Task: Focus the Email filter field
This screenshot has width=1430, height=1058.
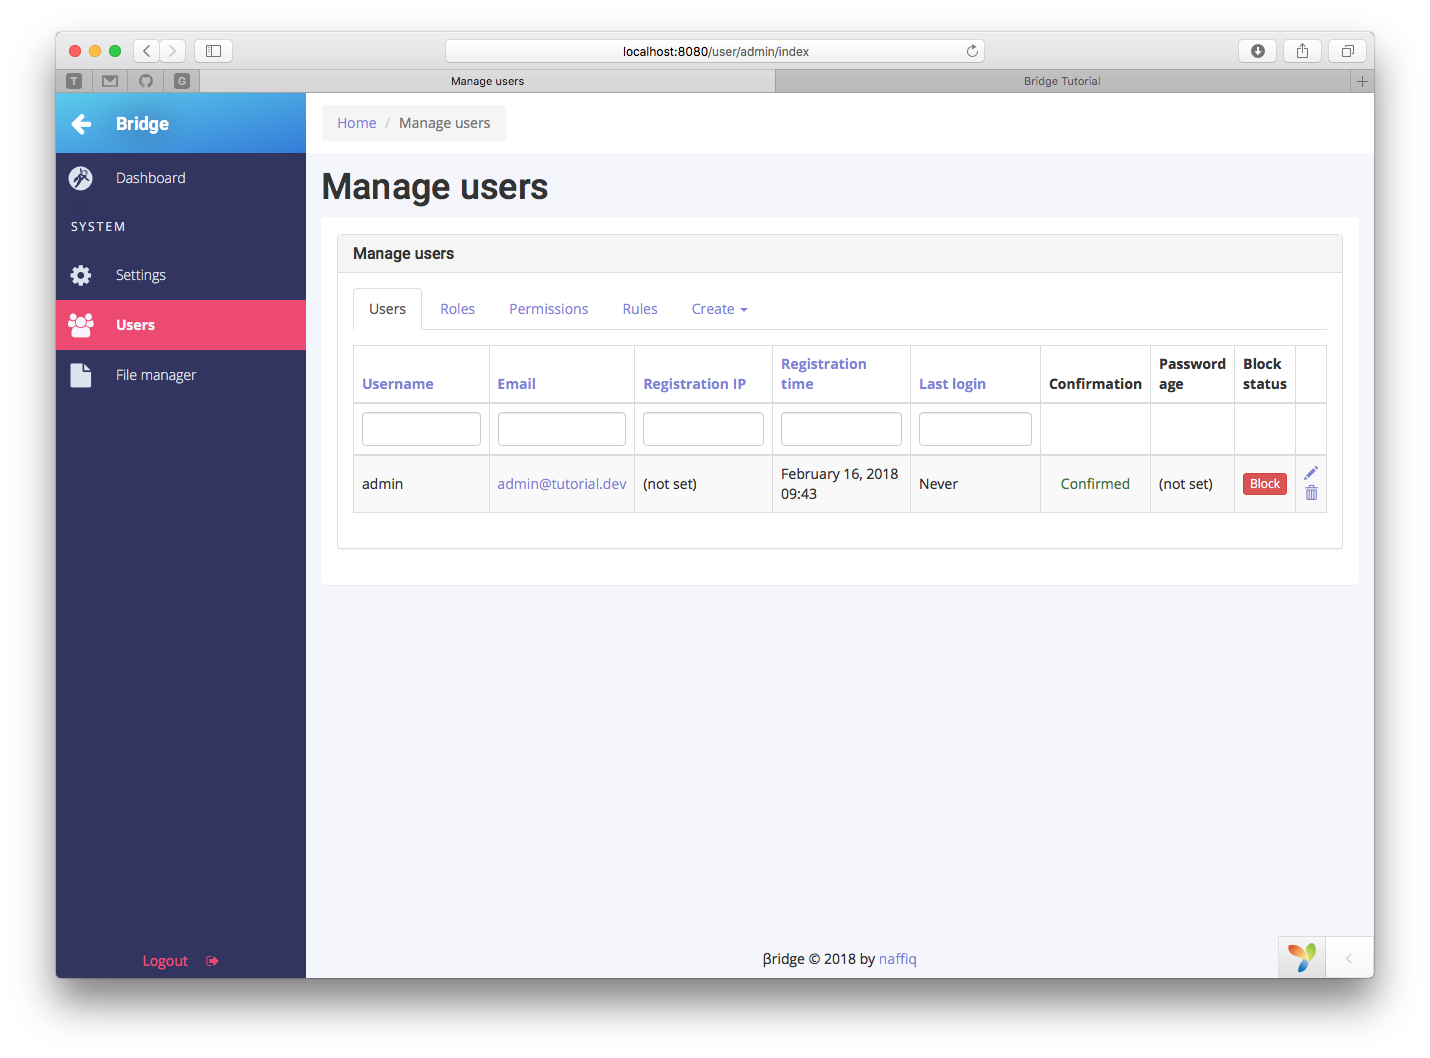Action: click(562, 429)
